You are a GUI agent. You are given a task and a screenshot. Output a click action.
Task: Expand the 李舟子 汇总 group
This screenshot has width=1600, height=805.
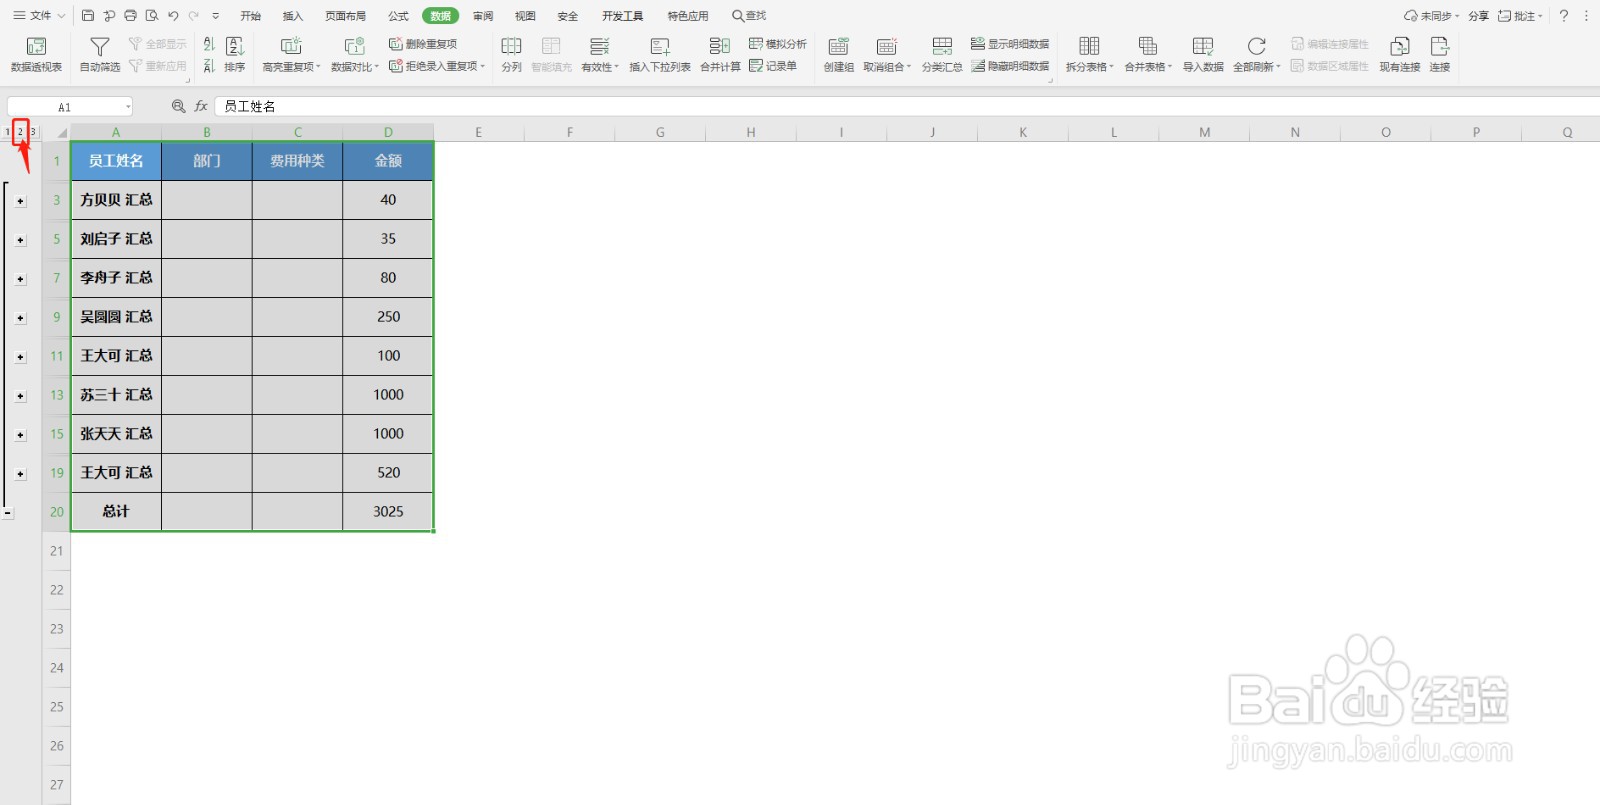pos(20,279)
